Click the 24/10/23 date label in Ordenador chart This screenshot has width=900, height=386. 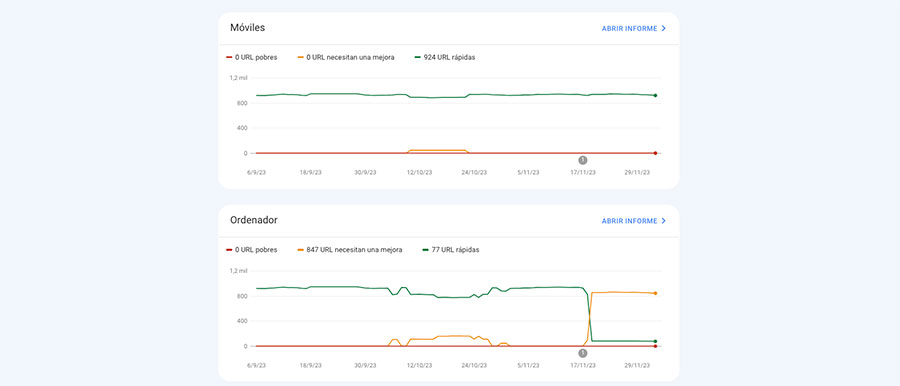point(475,365)
